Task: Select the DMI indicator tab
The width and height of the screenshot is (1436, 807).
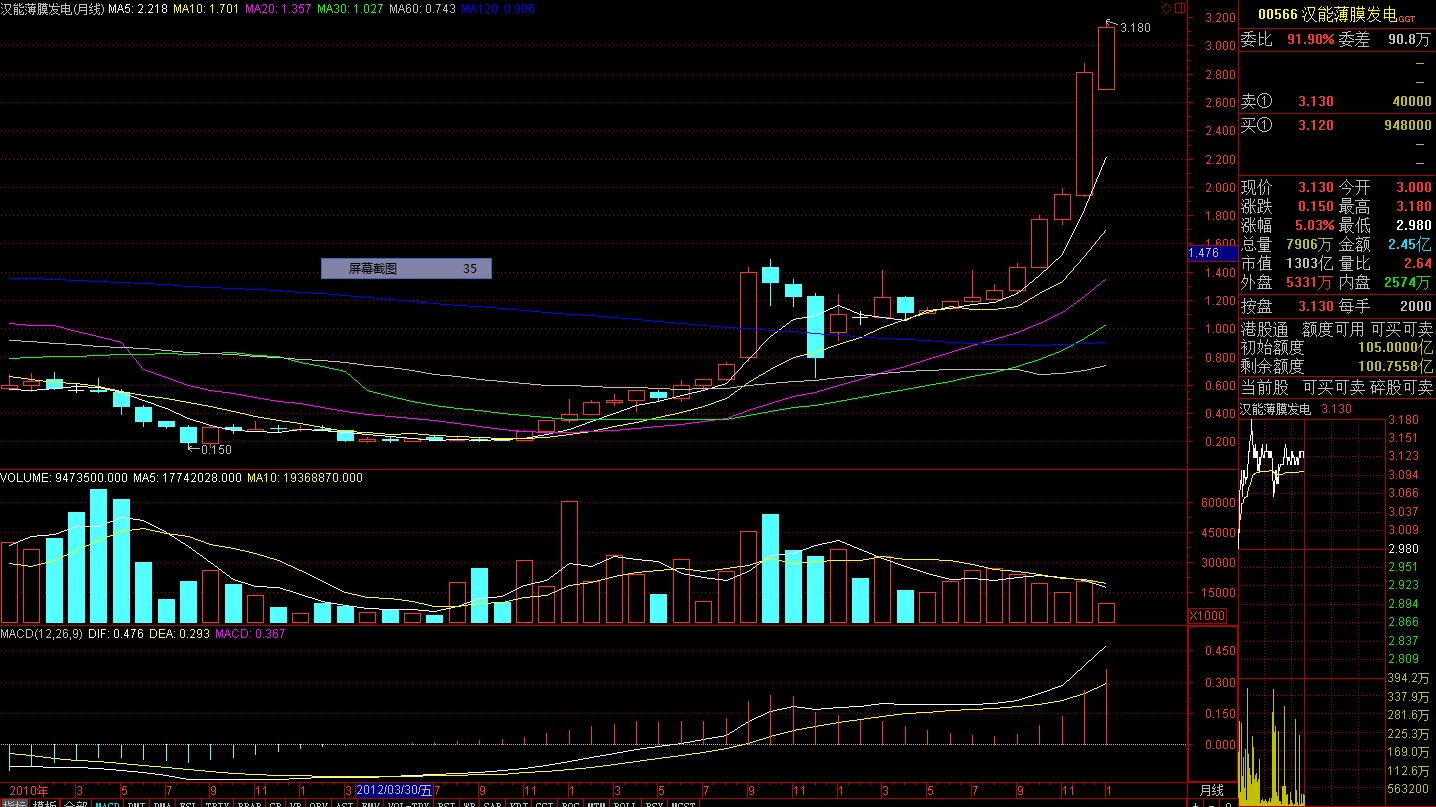Action: click(136, 803)
